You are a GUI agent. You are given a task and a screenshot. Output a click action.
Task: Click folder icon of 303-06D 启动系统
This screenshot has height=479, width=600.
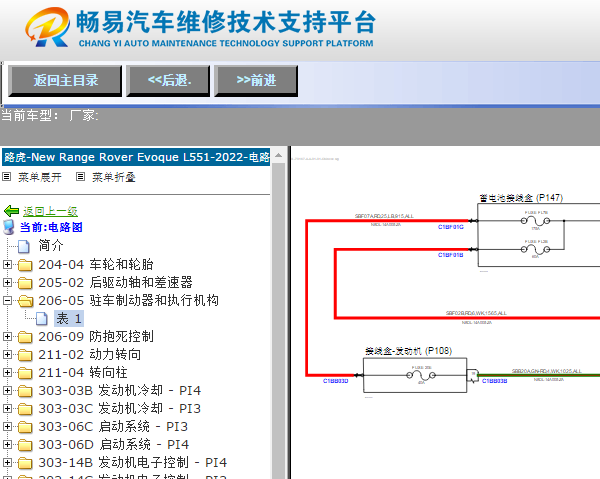click(25, 445)
